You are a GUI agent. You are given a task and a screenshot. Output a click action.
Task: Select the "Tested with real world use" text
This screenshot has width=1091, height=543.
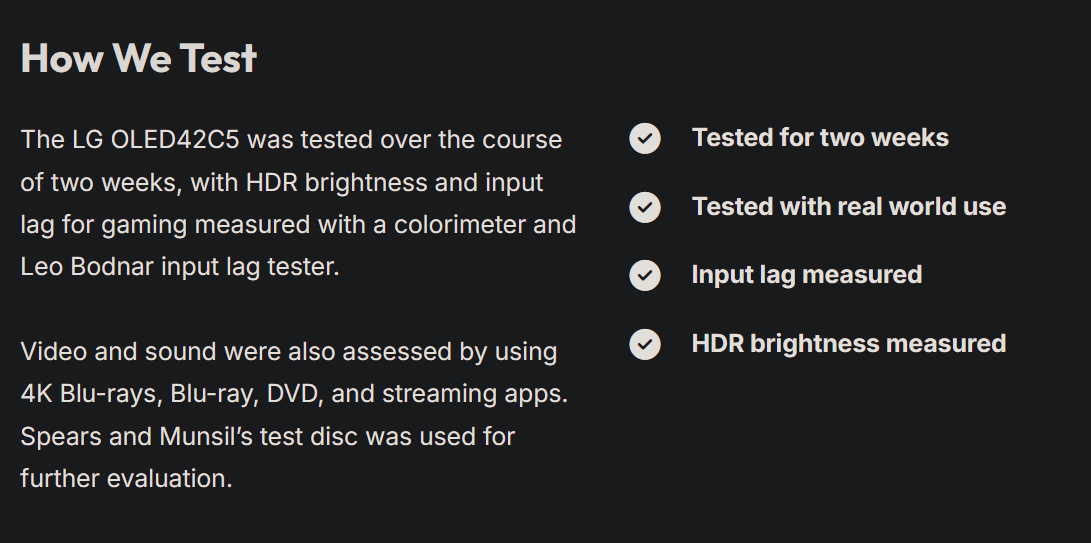coord(848,207)
